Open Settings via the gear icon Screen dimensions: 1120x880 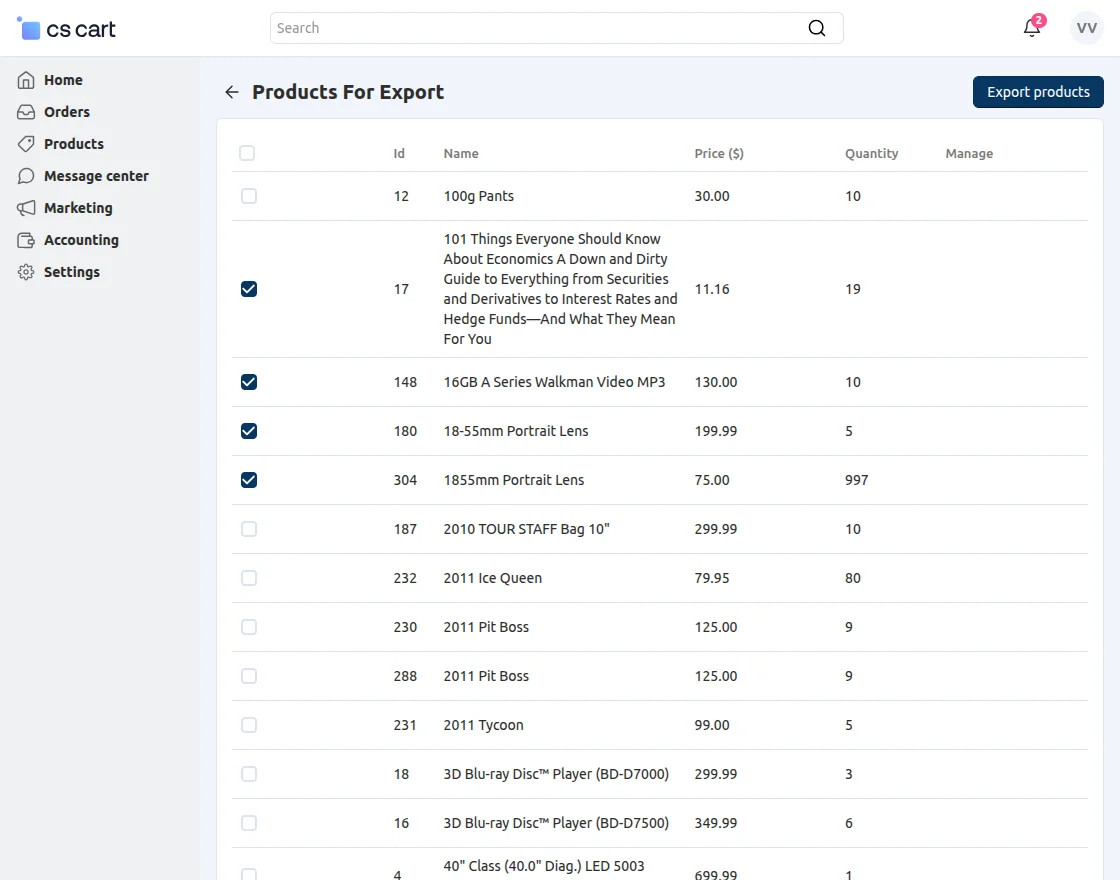(25, 271)
